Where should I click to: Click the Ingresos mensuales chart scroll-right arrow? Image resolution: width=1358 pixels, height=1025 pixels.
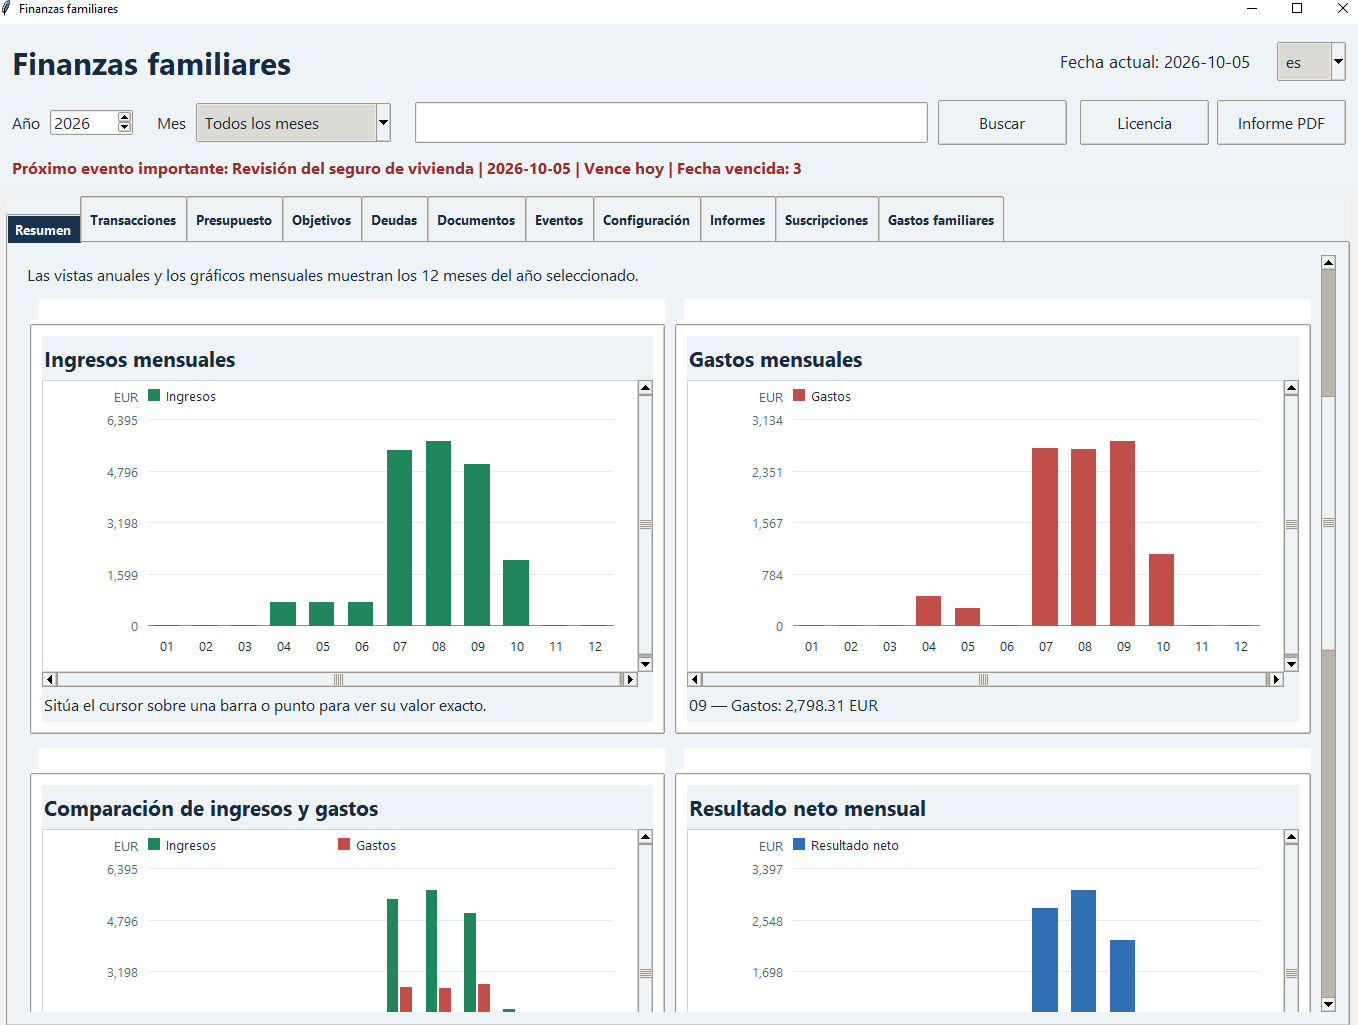pos(629,679)
